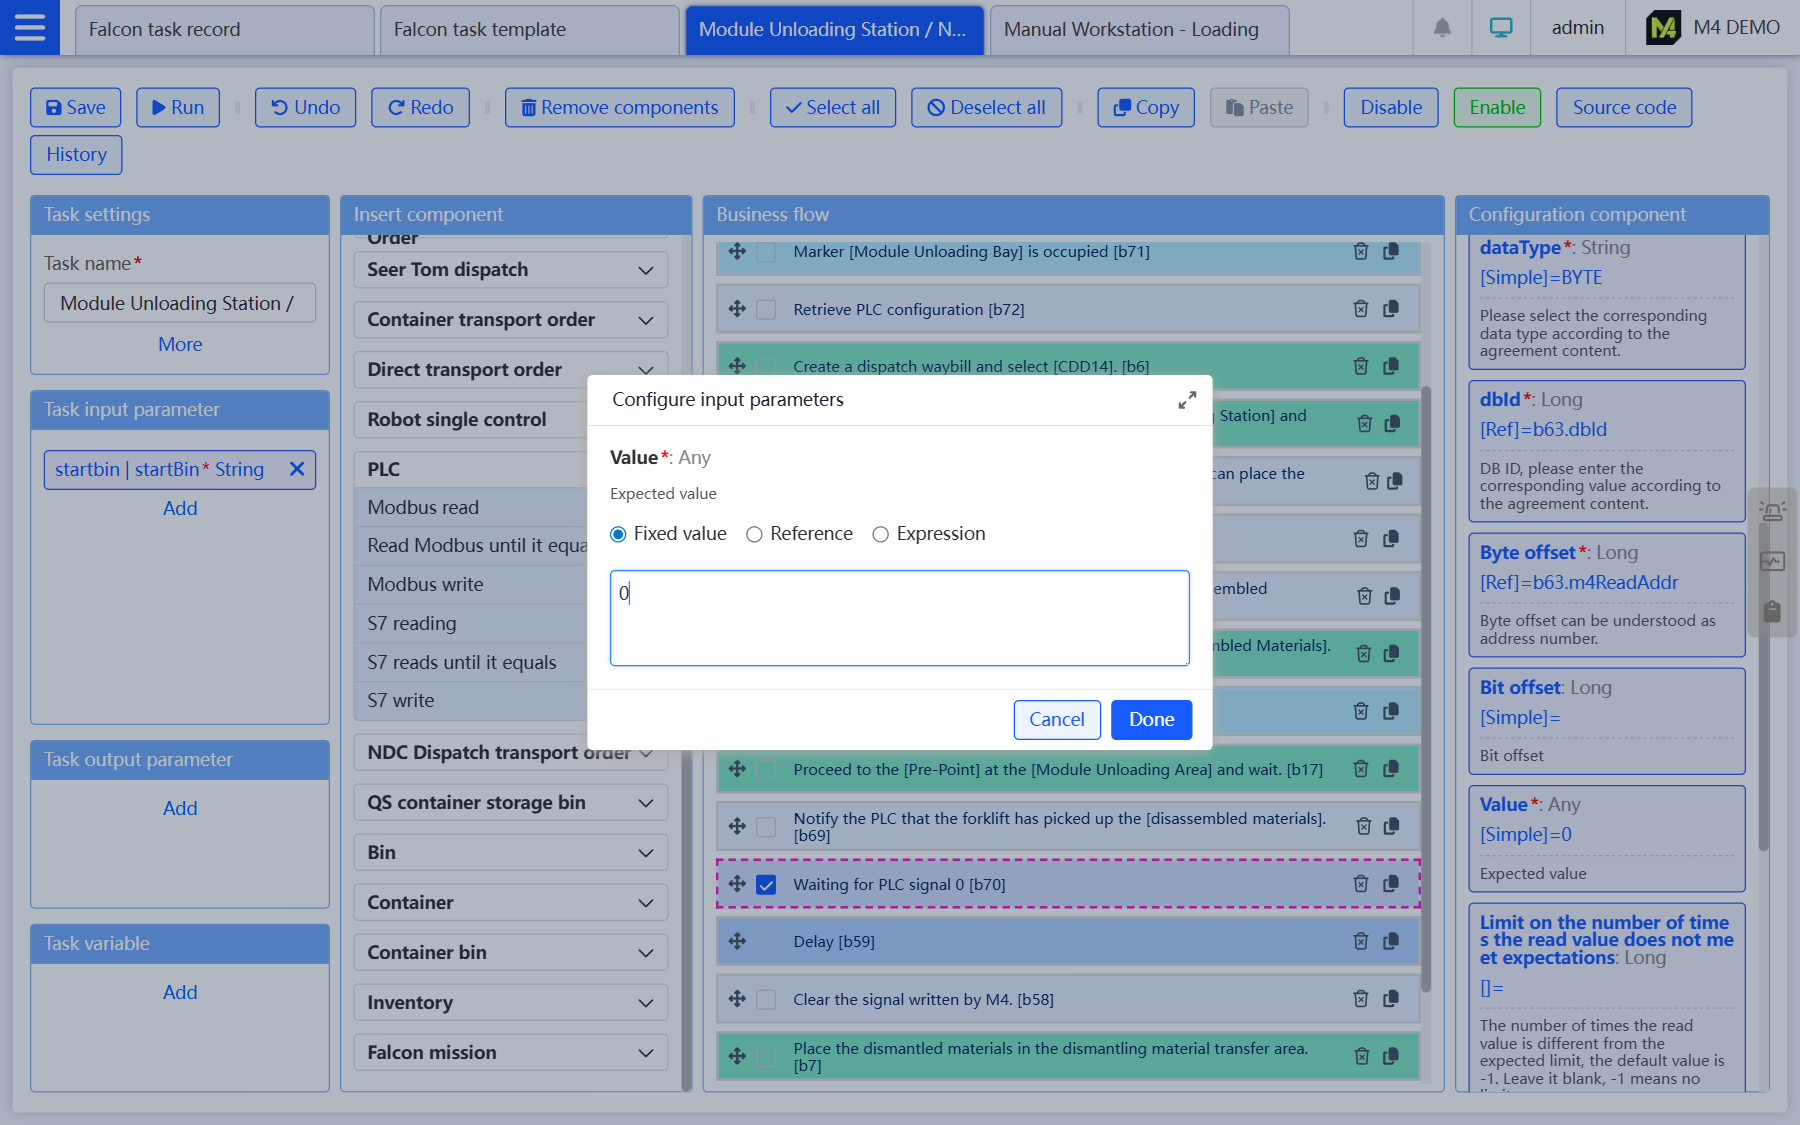Click the fixed value text field

(899, 617)
